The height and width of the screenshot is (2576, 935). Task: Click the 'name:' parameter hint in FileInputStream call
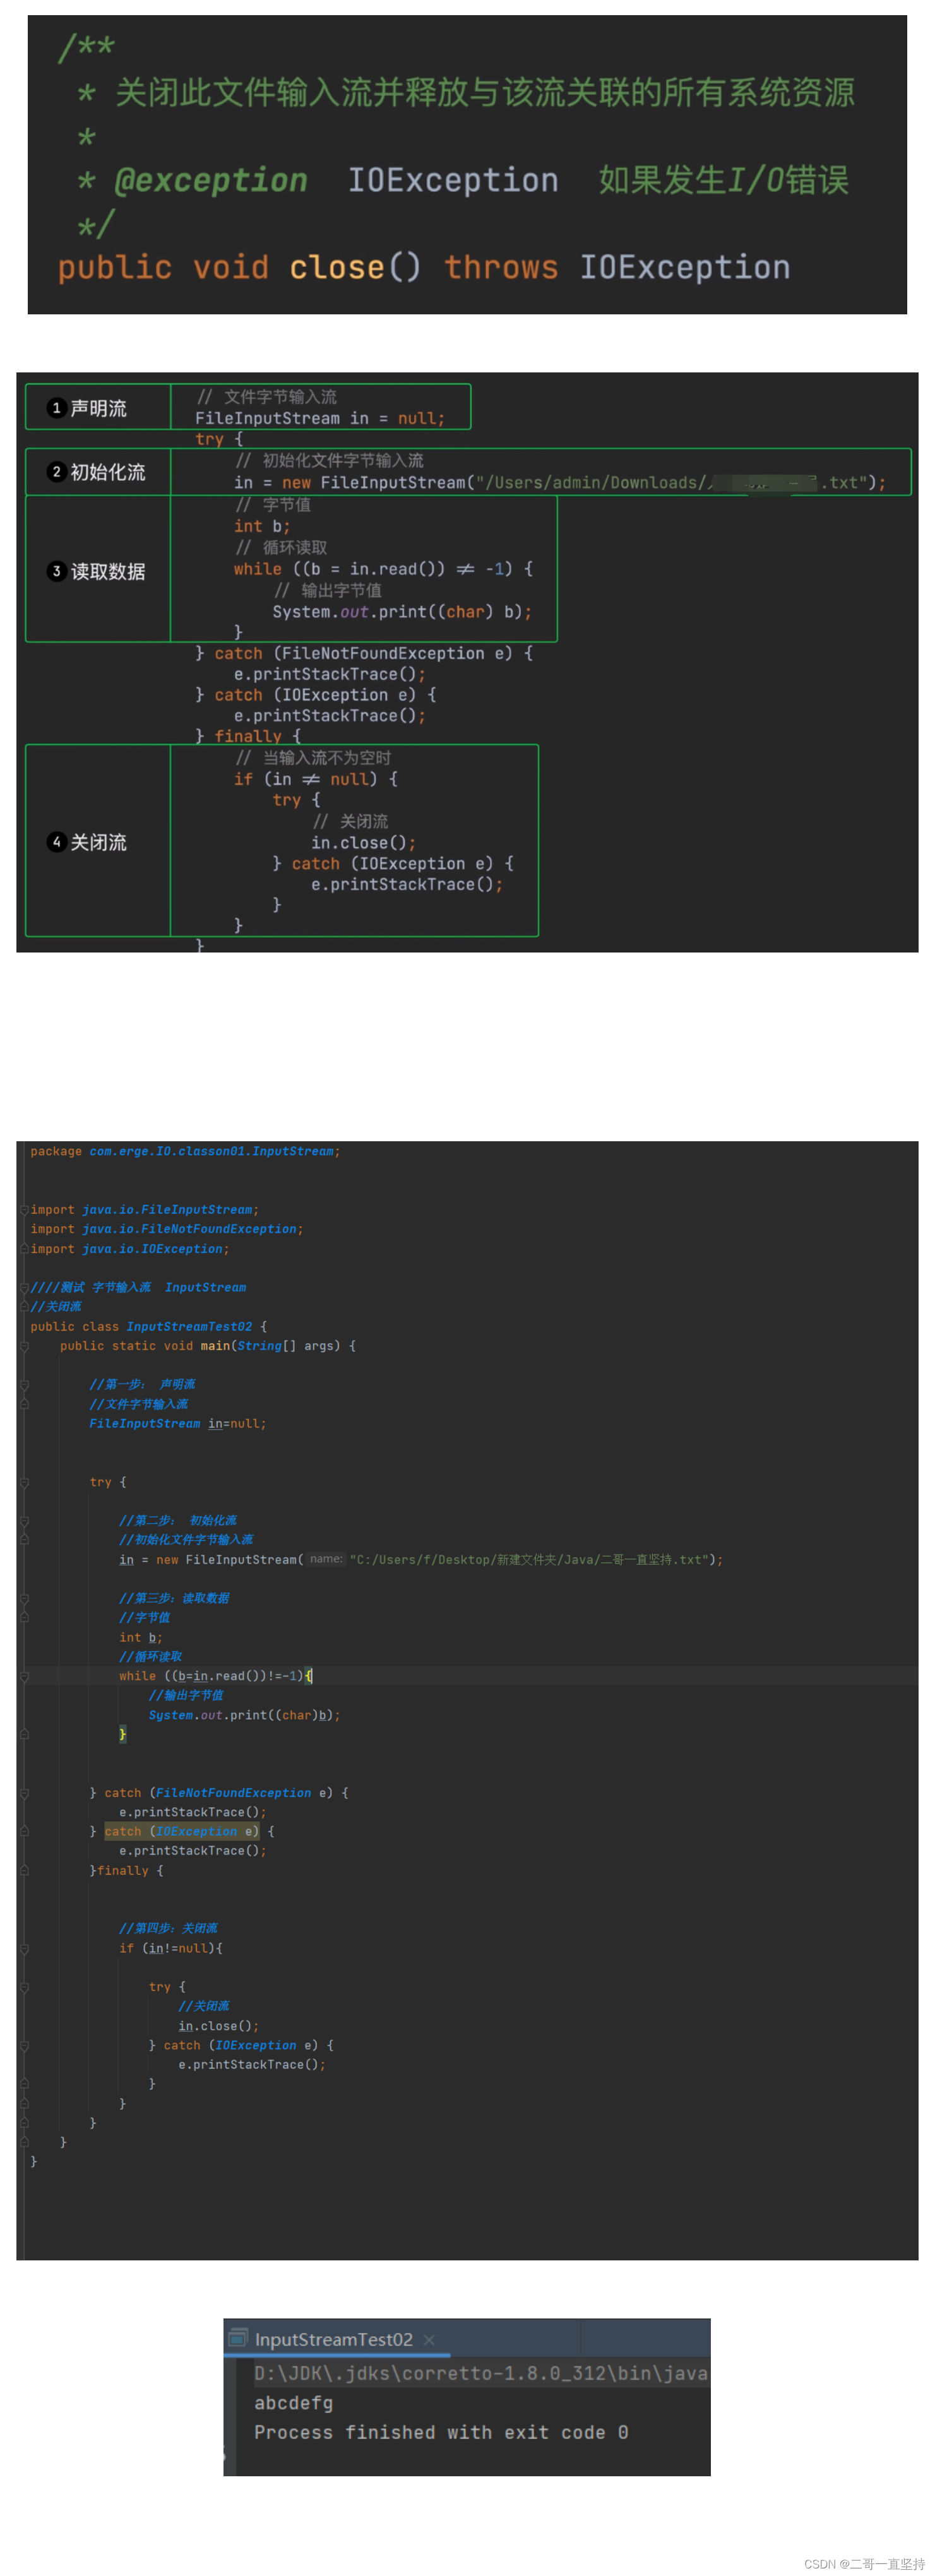tap(326, 1558)
